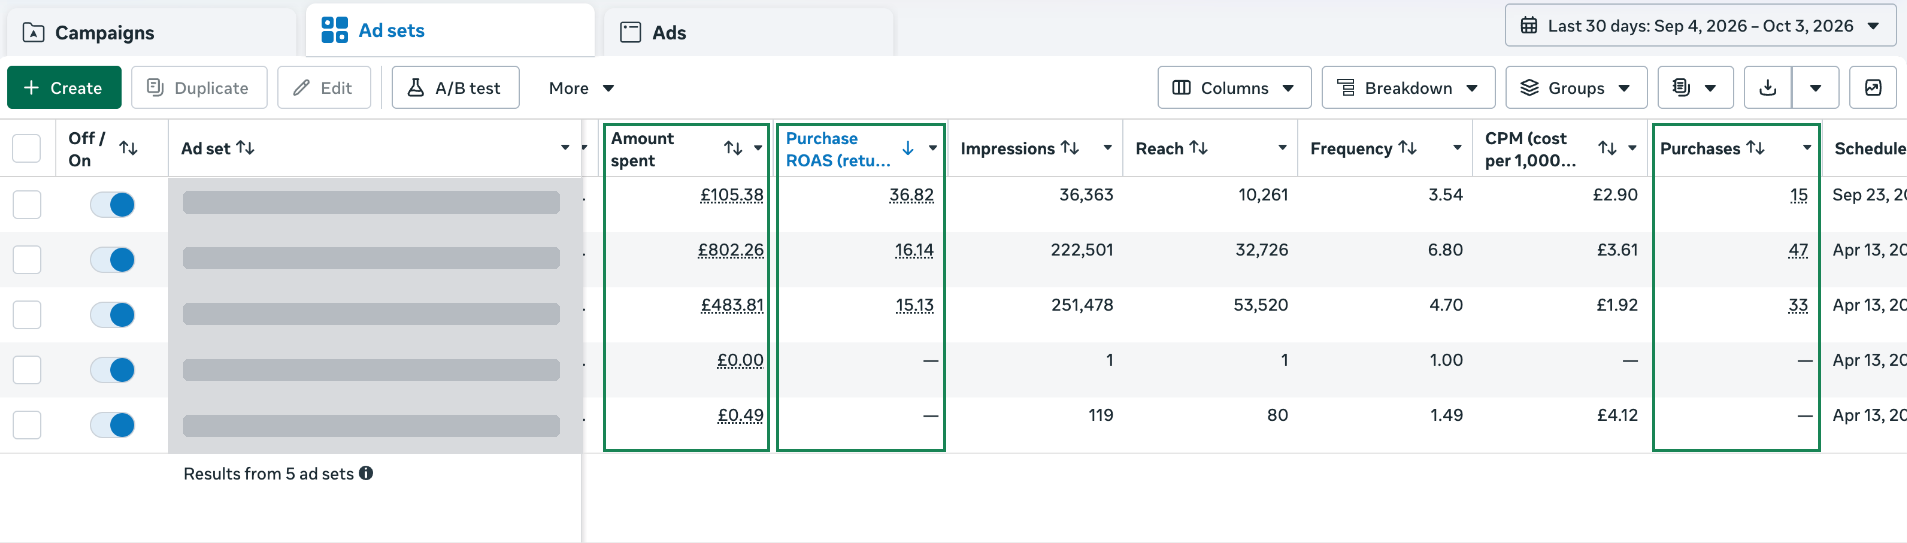Image resolution: width=1907 pixels, height=543 pixels.
Task: Click the Results from 5 ad sets text
Action: pos(268,473)
